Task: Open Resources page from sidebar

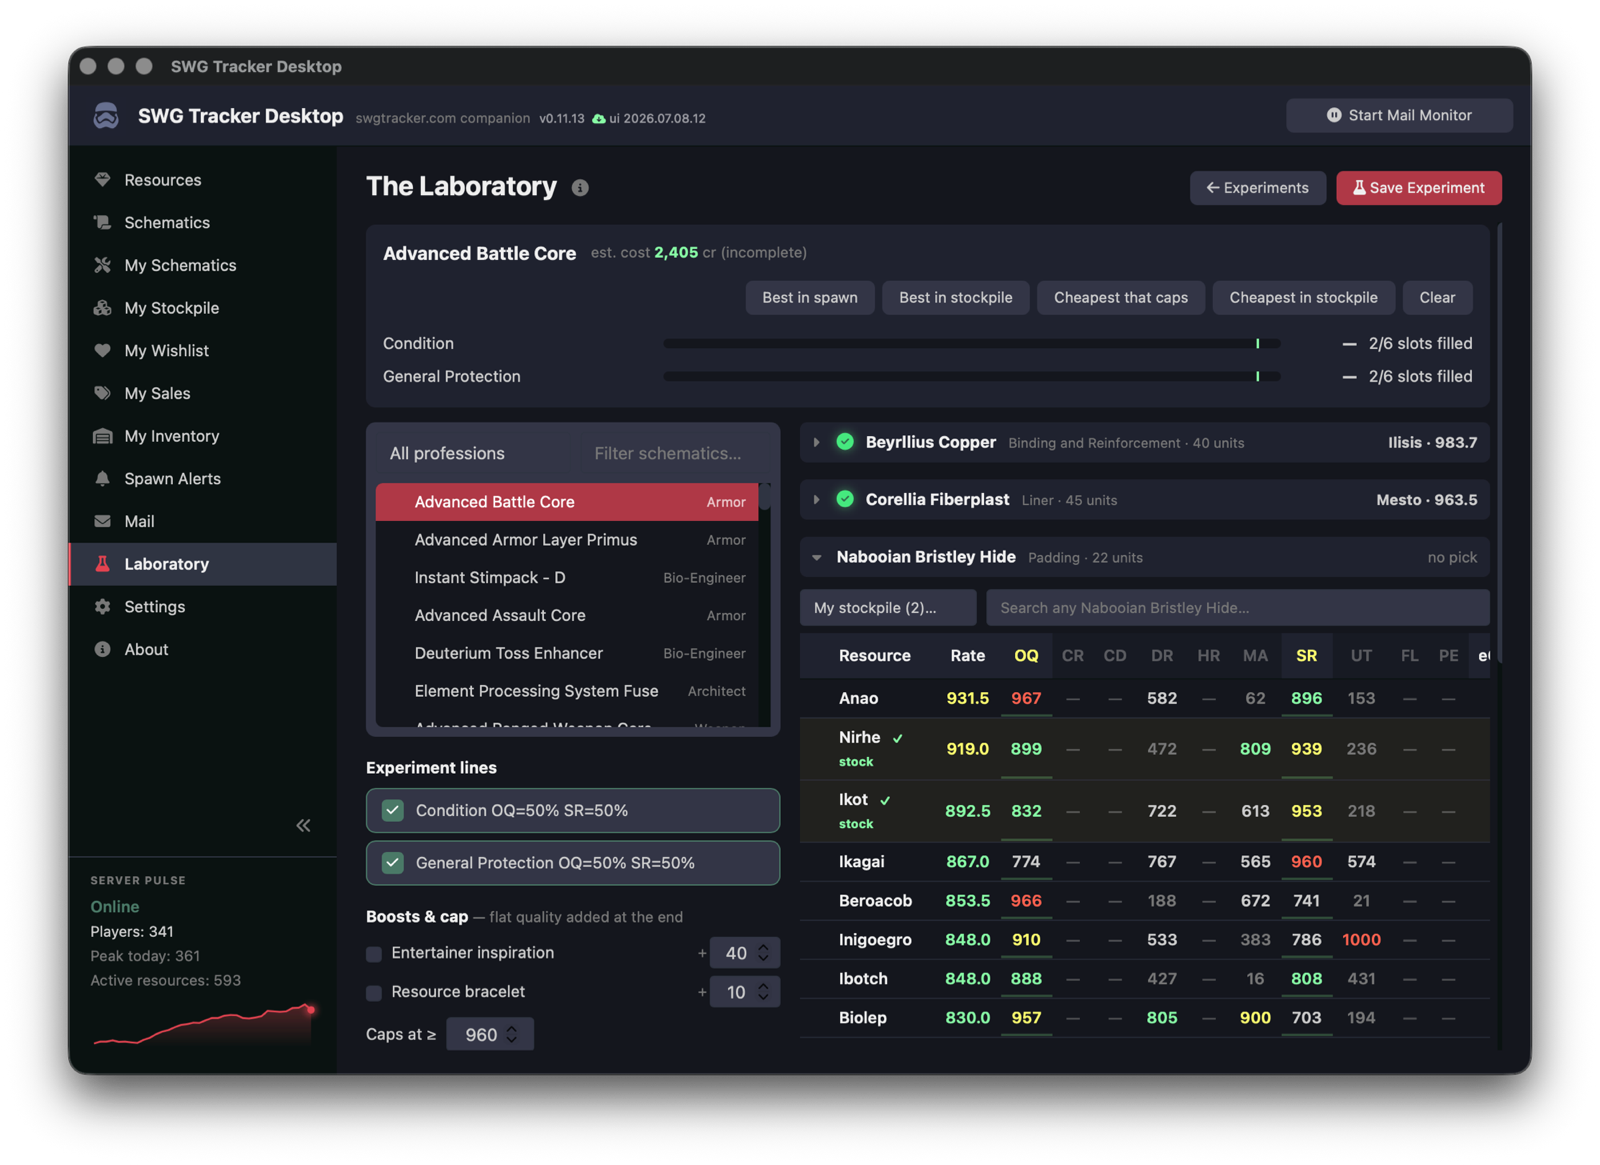Action: [x=203, y=180]
